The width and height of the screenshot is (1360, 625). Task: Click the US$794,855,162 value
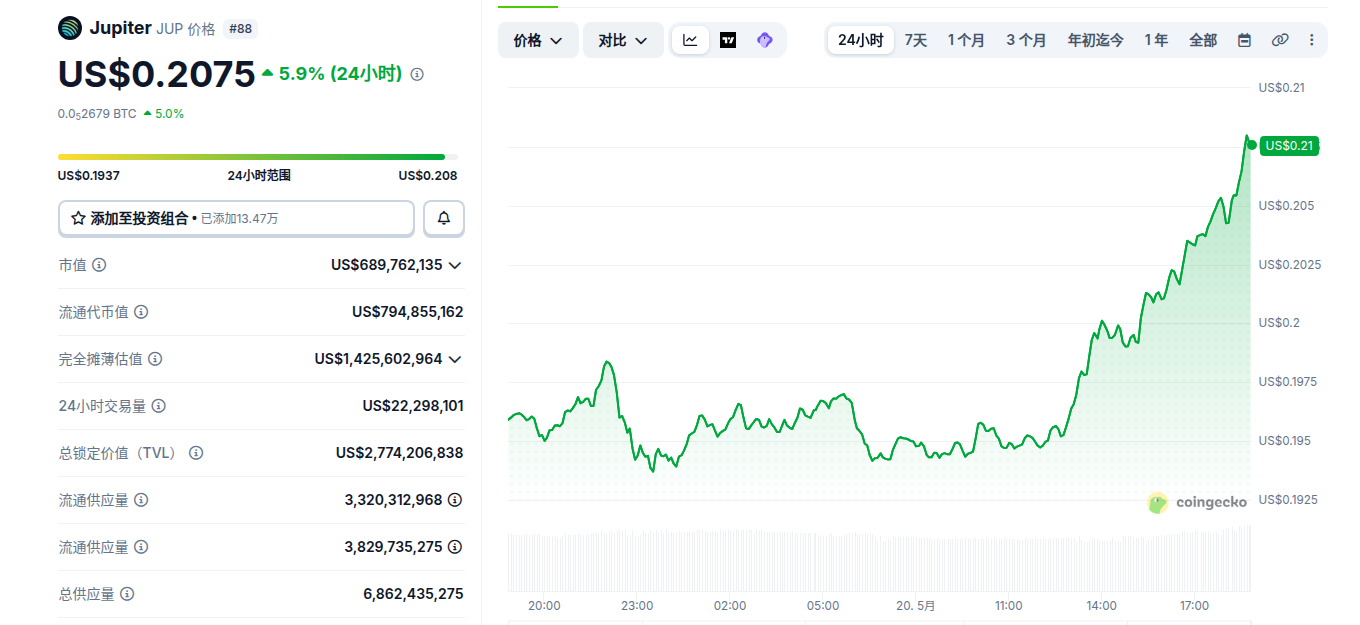407,312
